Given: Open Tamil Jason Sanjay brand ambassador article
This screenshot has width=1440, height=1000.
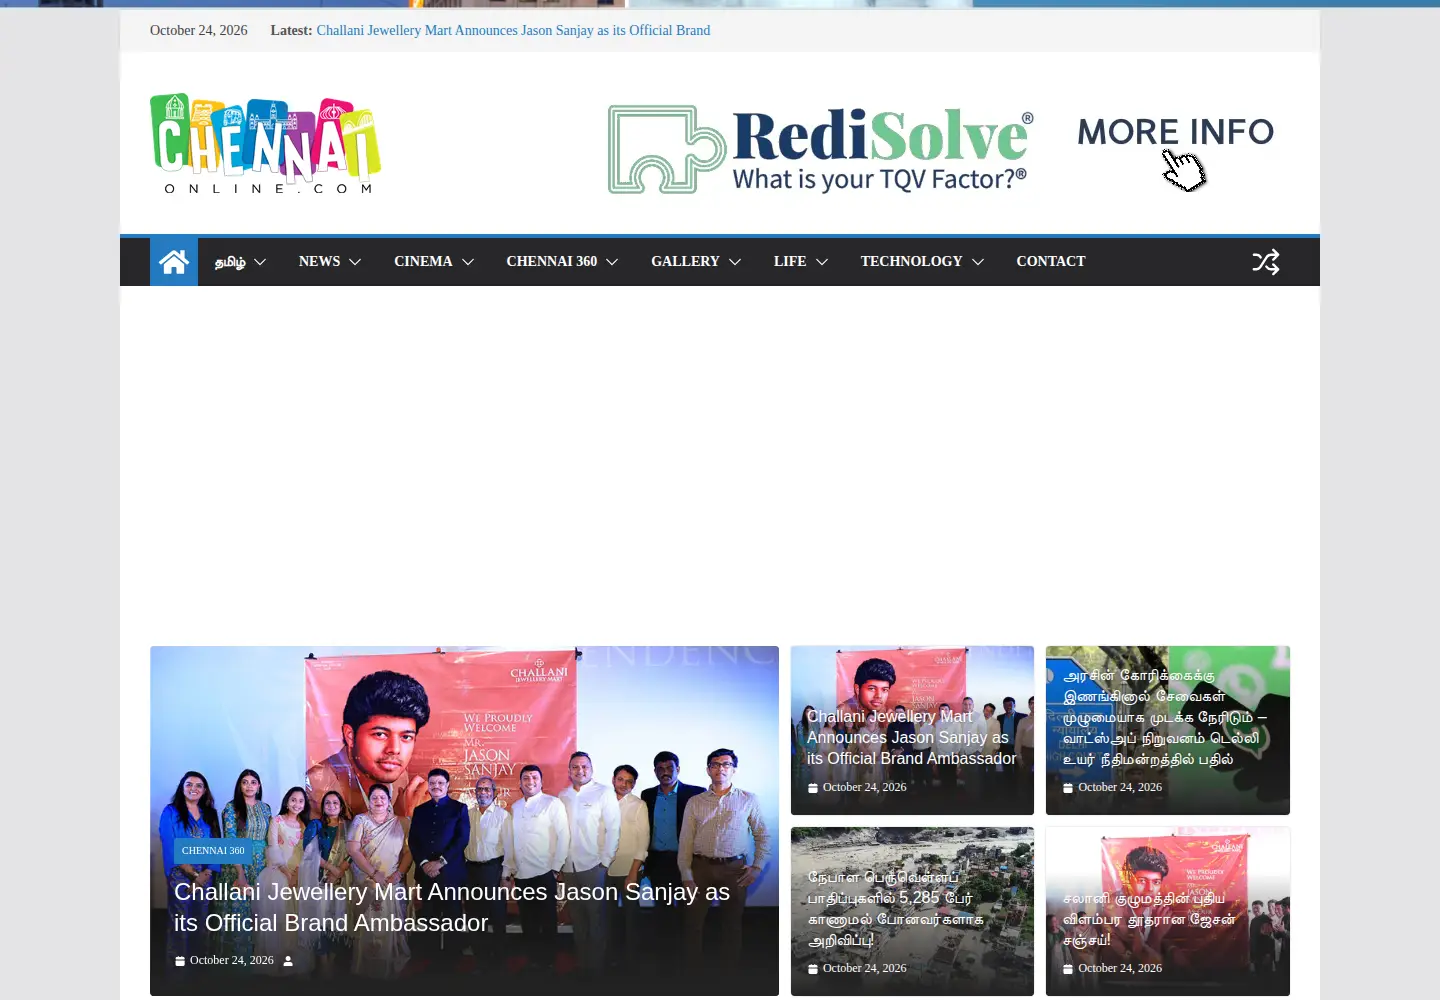Looking at the screenshot, I should click(x=1149, y=919).
